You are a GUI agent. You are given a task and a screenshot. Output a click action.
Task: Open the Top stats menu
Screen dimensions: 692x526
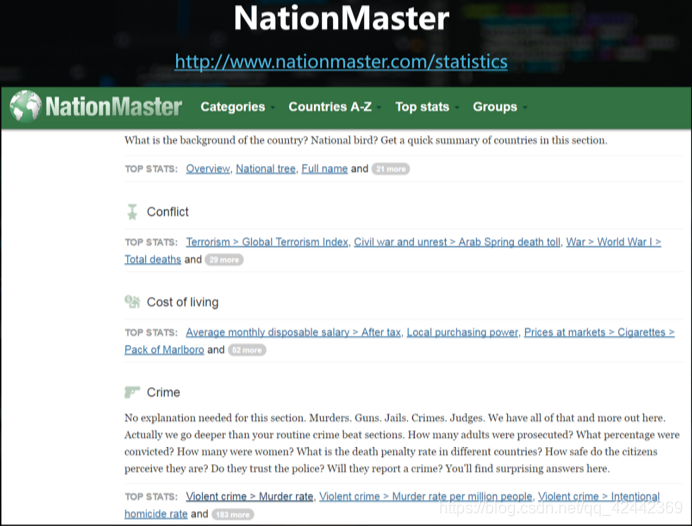[422, 107]
